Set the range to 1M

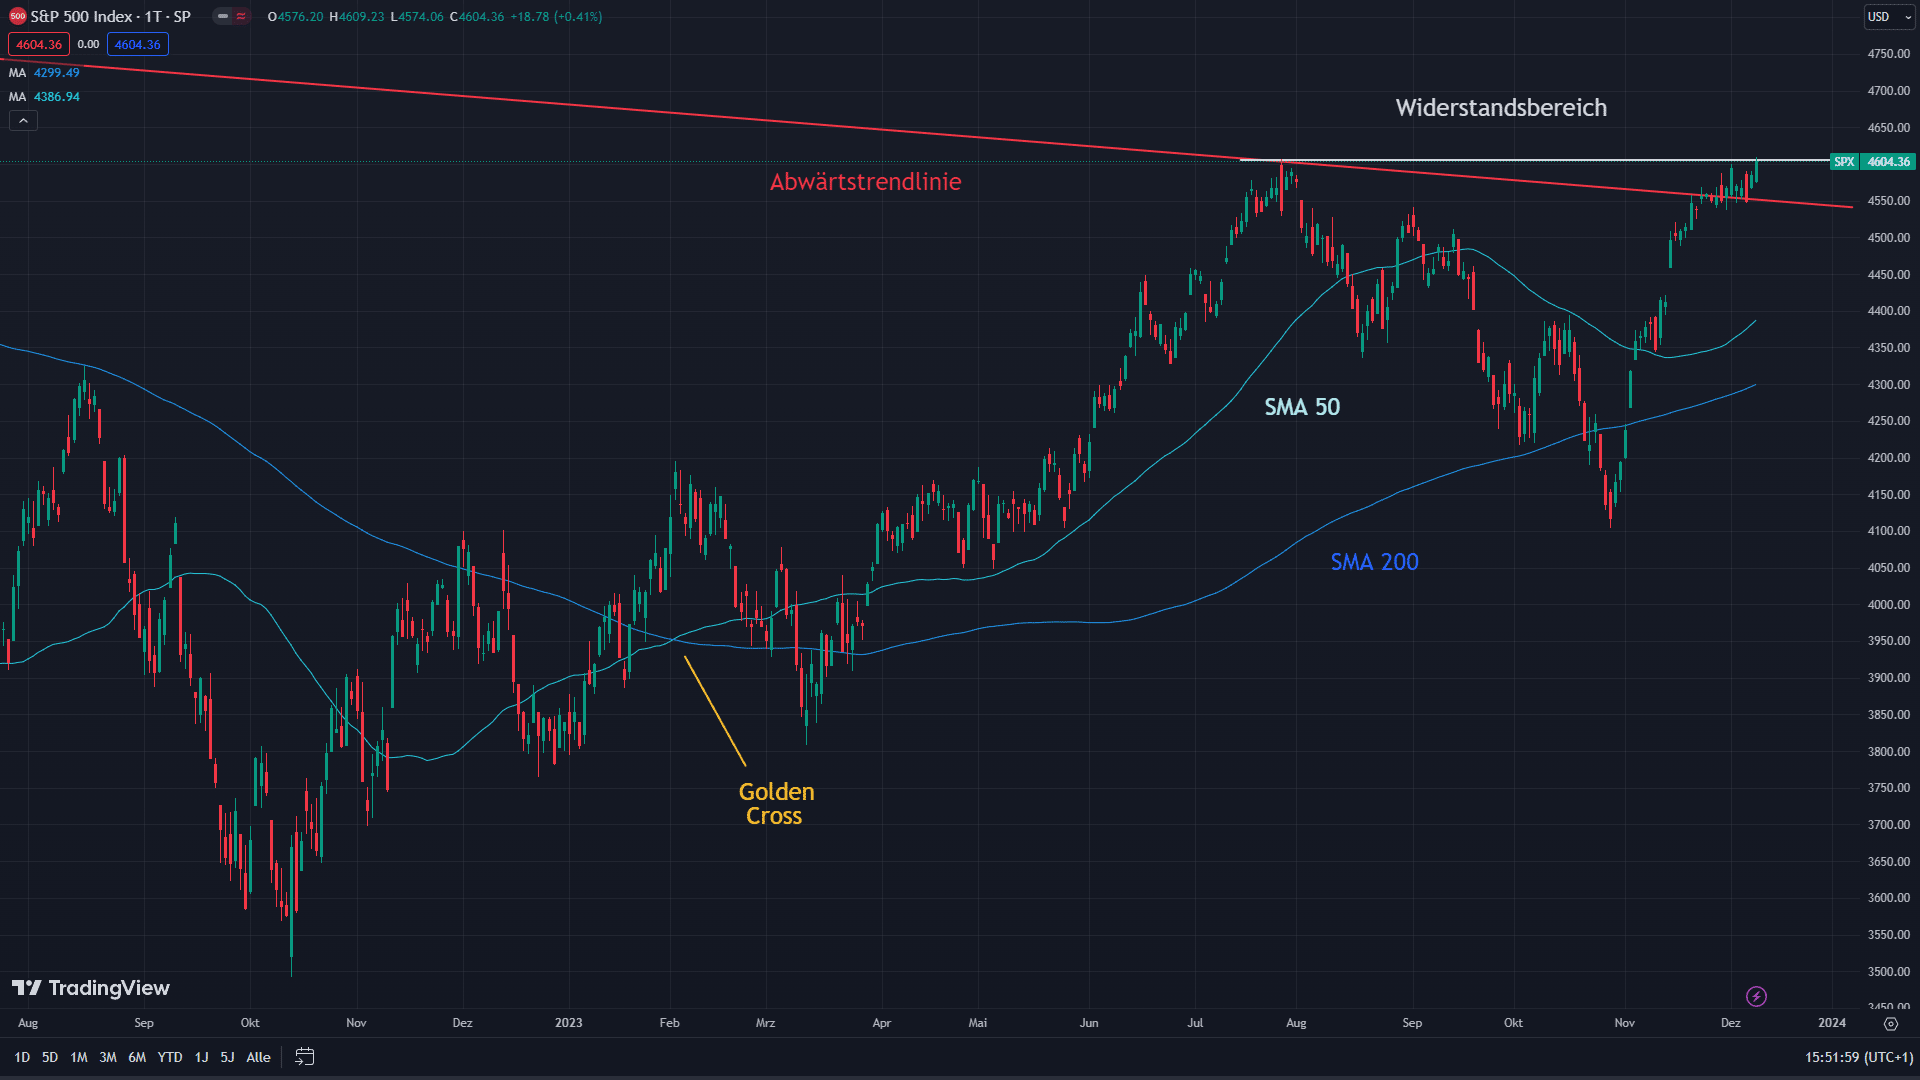[x=79, y=1057]
